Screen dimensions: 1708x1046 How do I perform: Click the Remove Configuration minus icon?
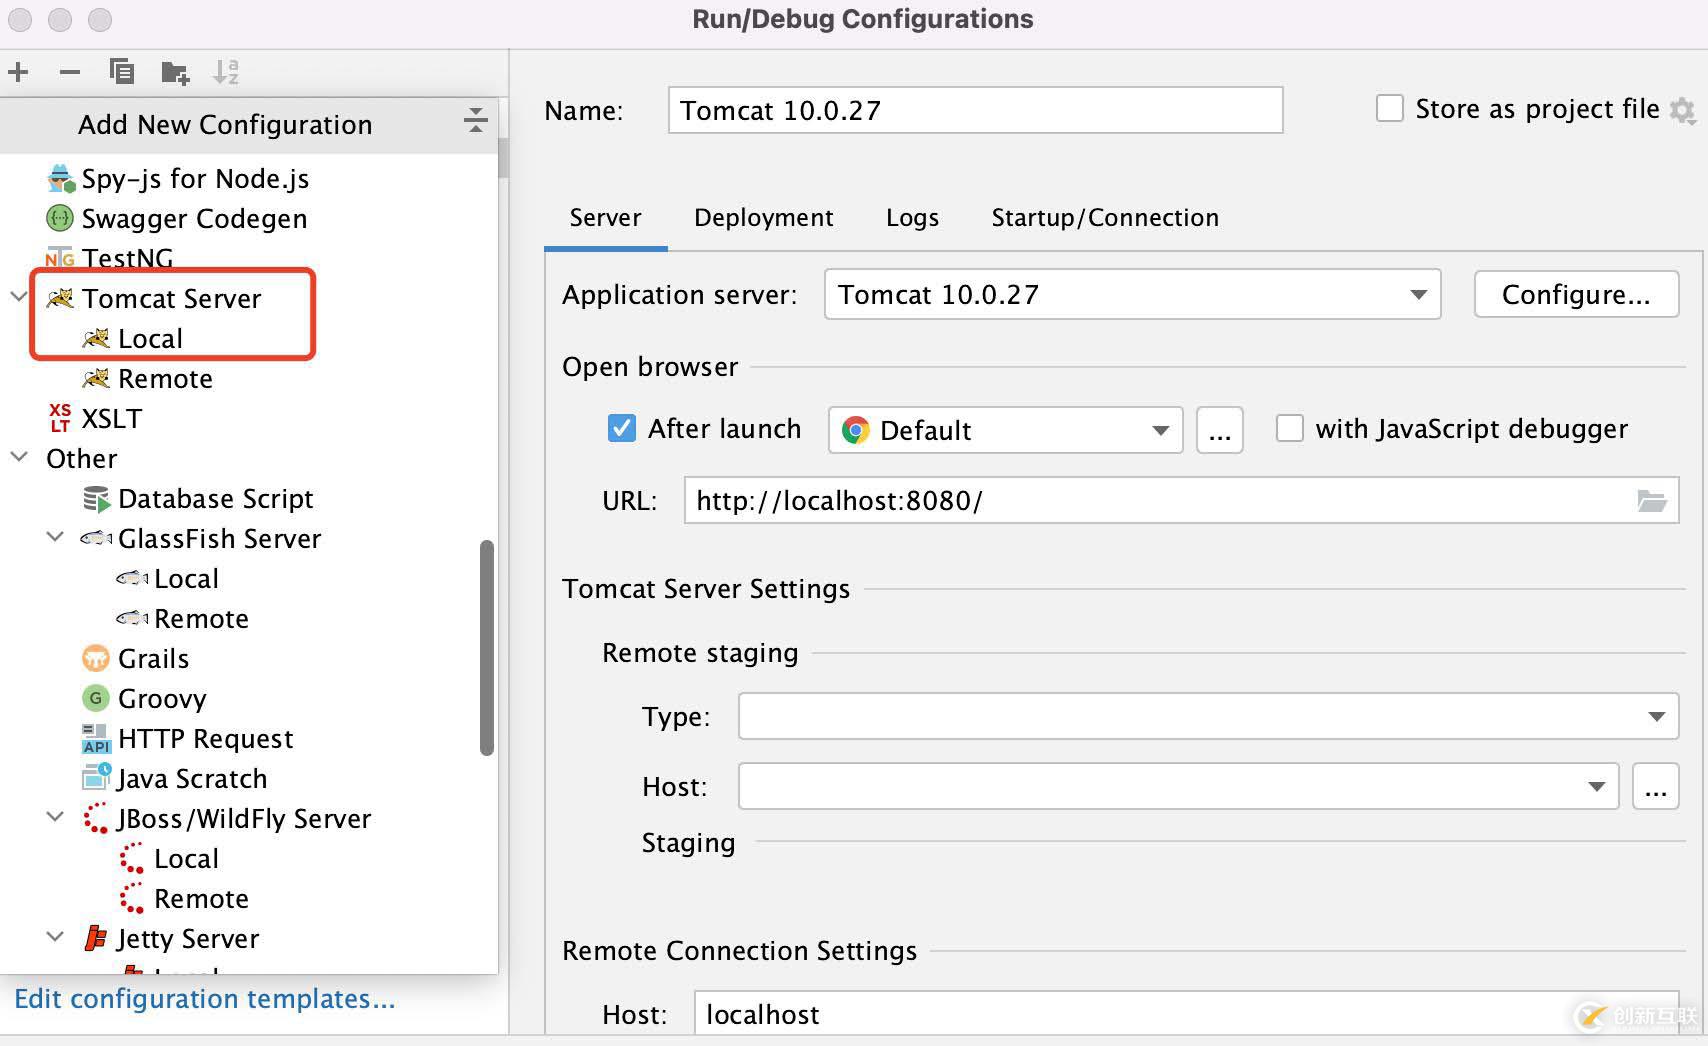70,72
